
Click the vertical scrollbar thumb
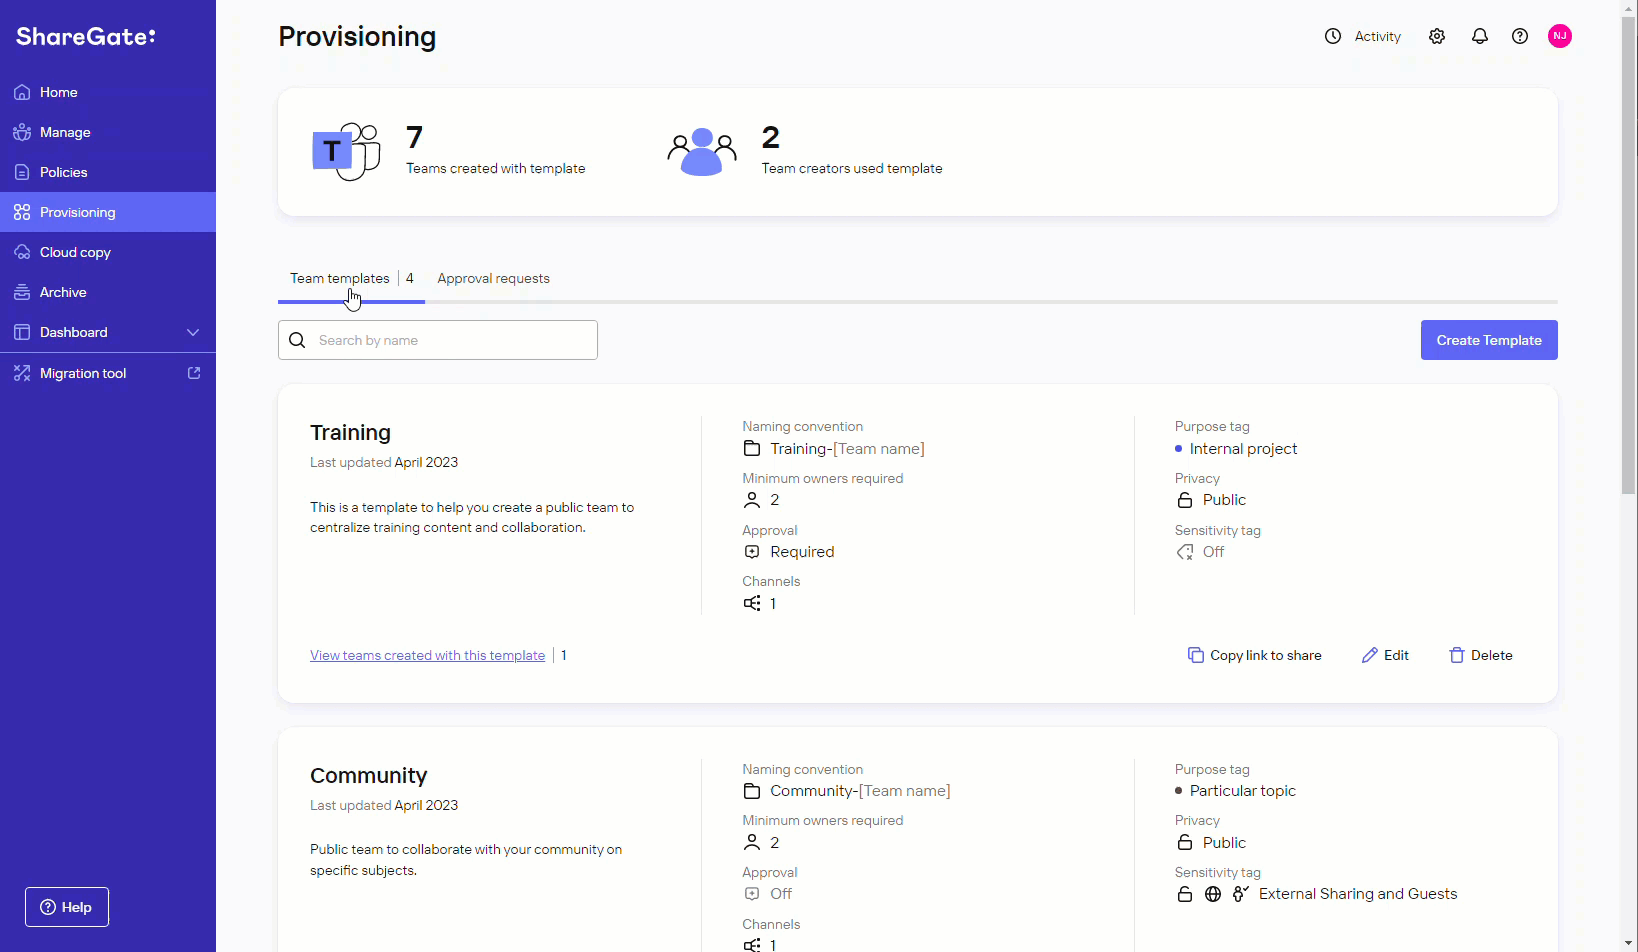[1629, 255]
